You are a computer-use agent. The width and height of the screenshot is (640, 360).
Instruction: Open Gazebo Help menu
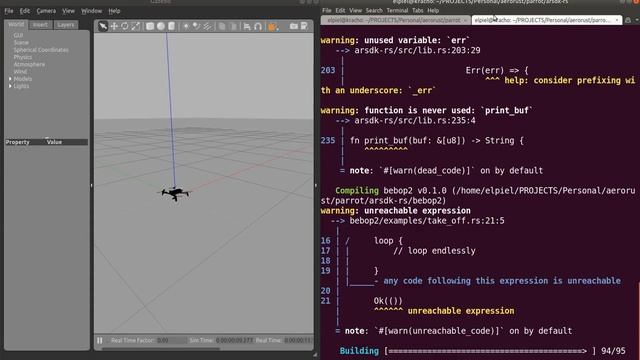pyautogui.click(x=114, y=11)
